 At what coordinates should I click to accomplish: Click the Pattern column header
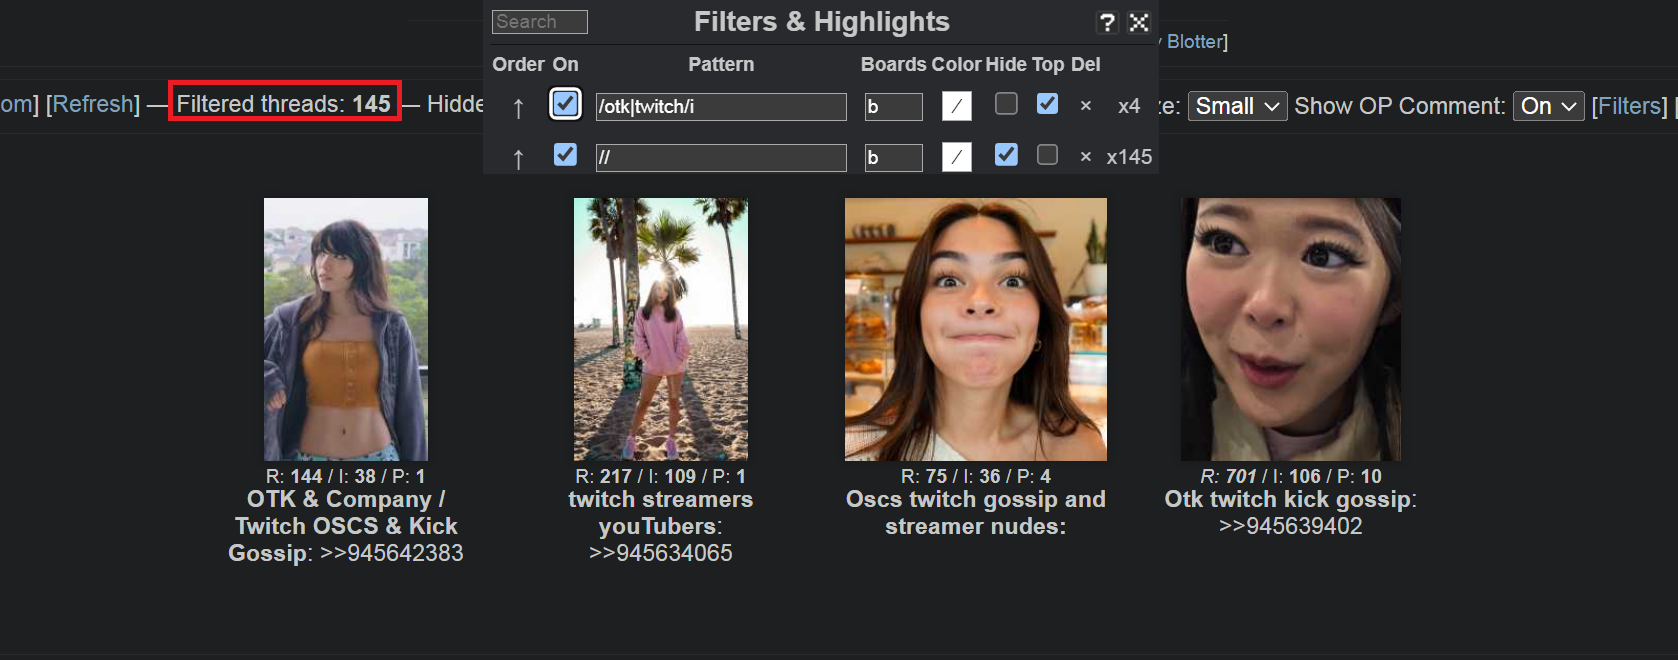(721, 64)
